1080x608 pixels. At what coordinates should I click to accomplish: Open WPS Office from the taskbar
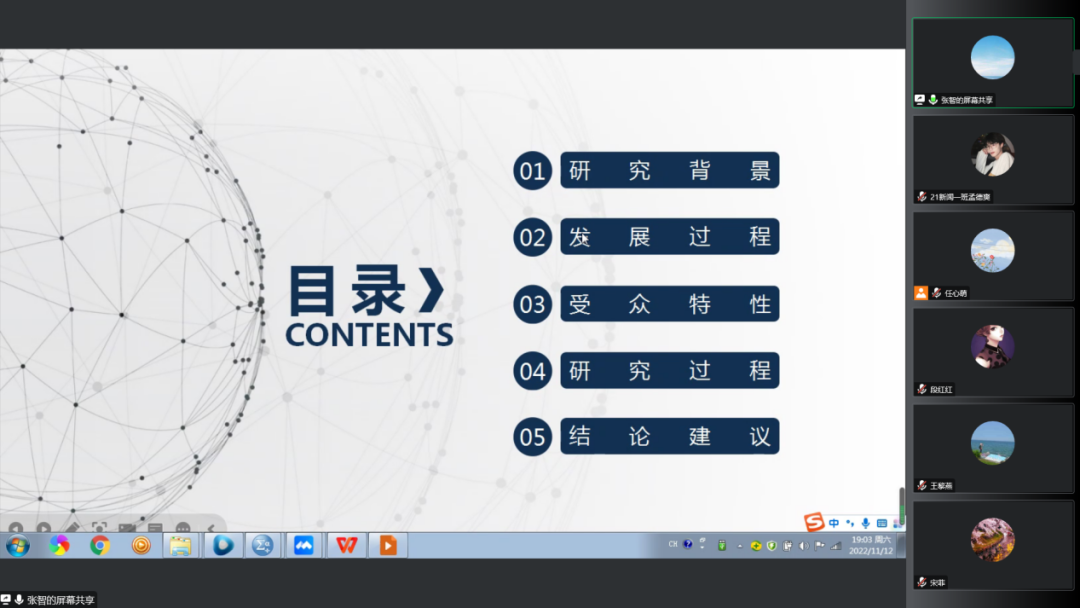345,545
